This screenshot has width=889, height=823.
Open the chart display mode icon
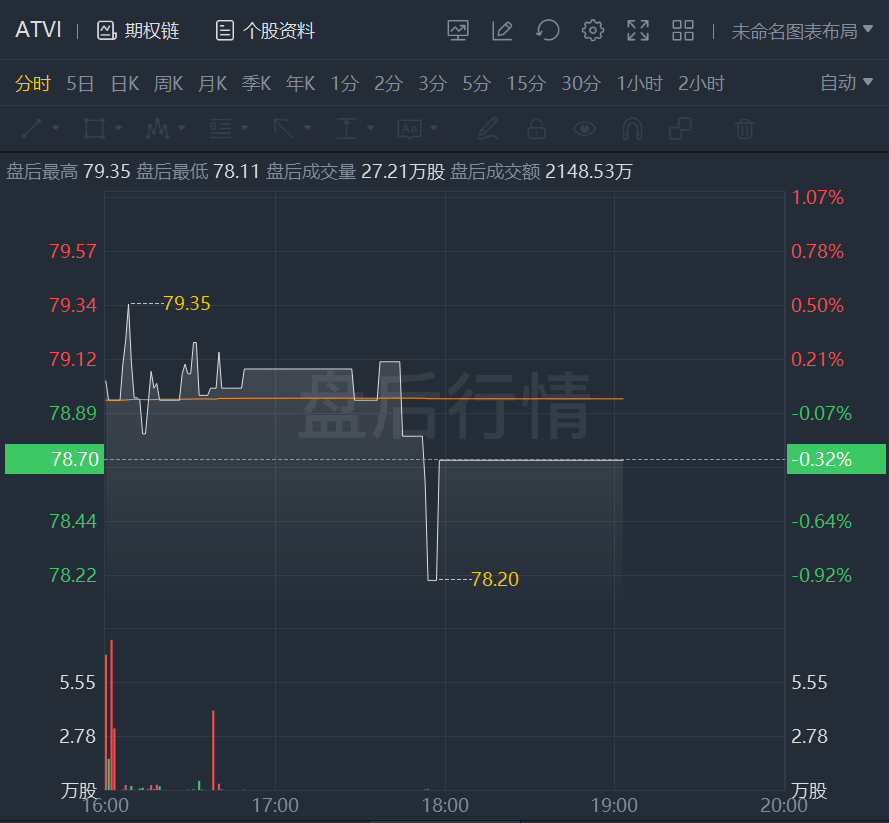coord(458,31)
